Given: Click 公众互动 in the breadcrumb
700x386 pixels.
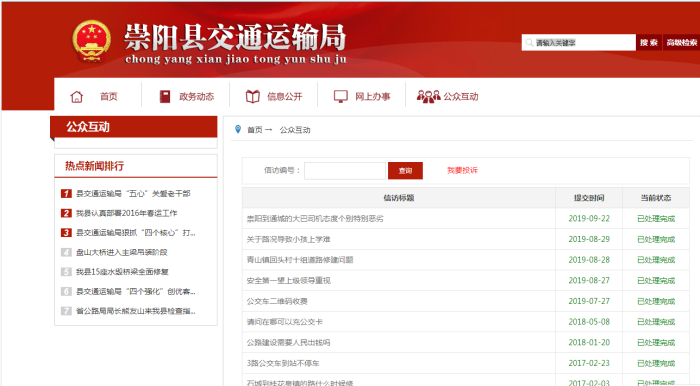Looking at the screenshot, I should pos(295,130).
